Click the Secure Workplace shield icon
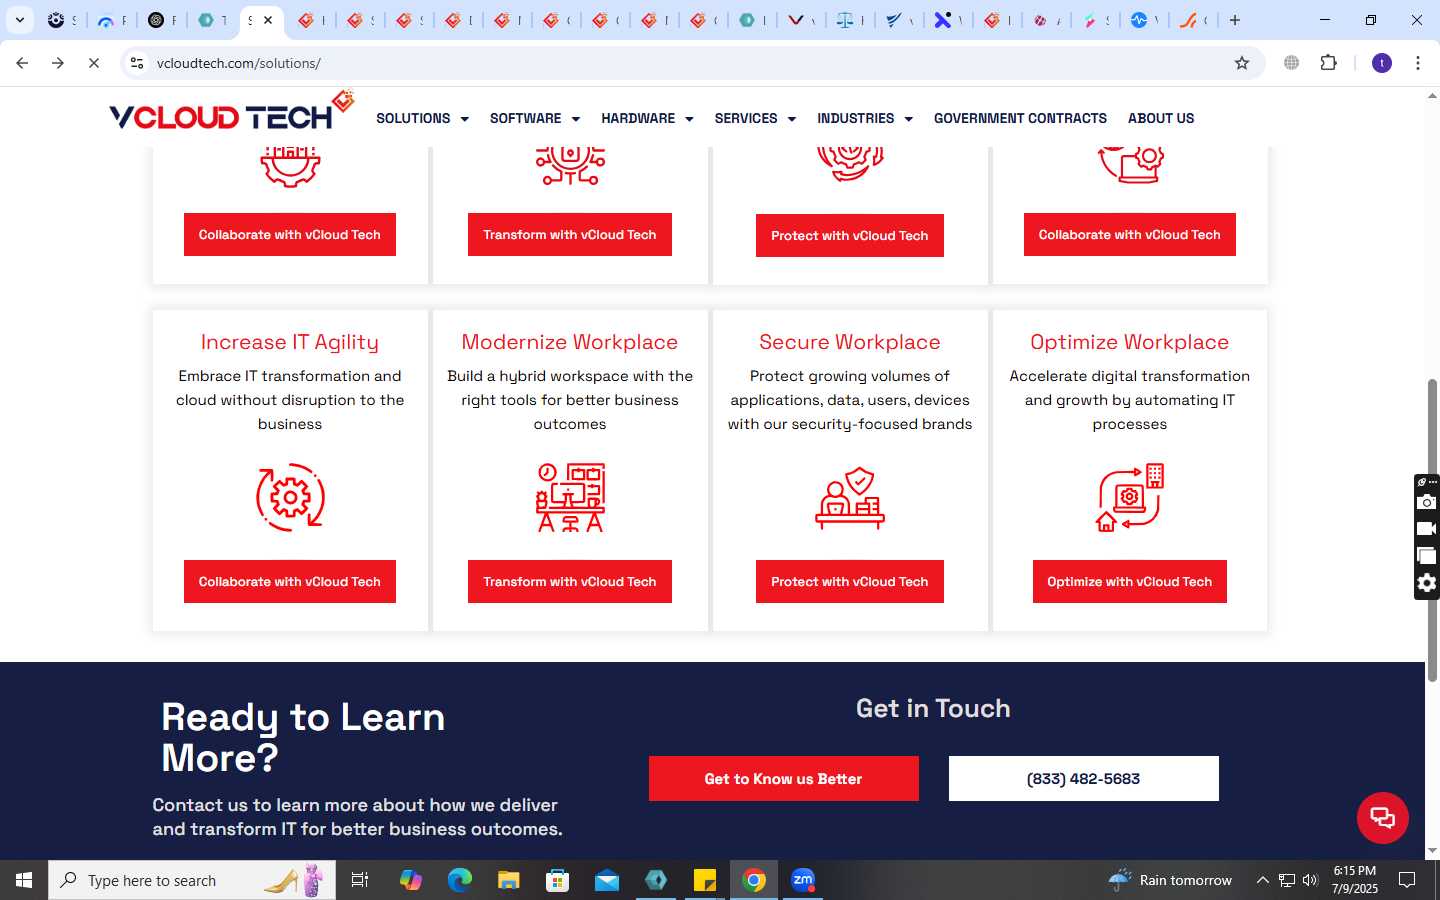Viewport: 1440px width, 900px height. pos(850,497)
